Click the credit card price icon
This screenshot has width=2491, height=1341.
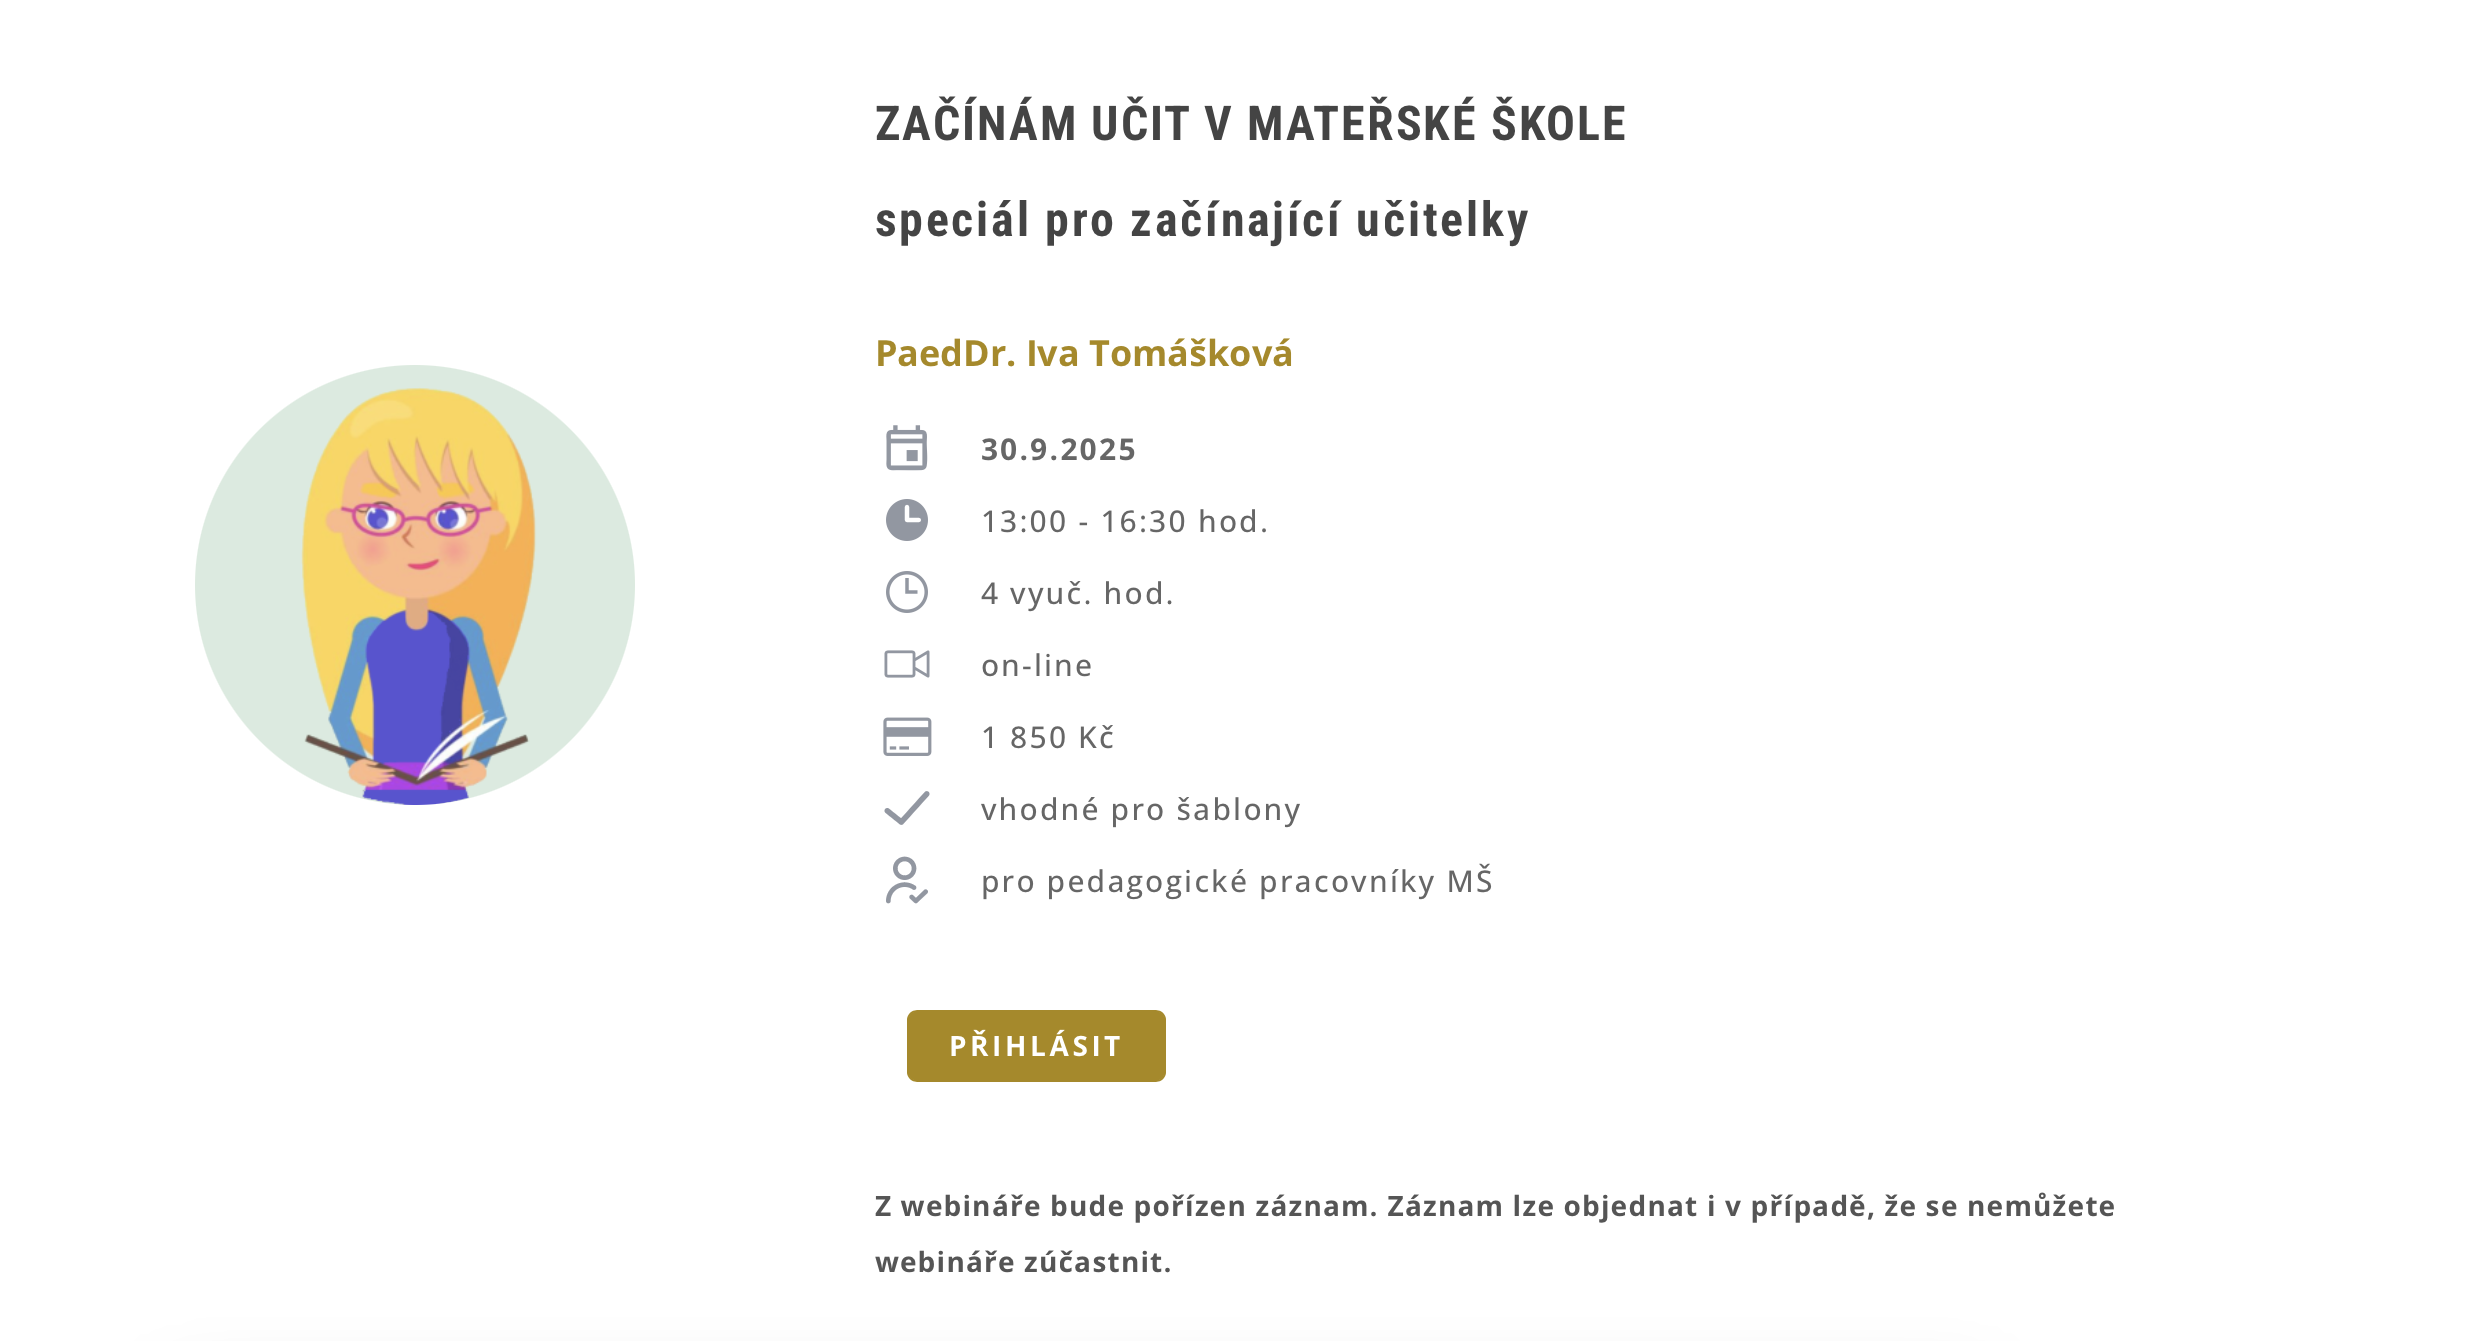[906, 736]
